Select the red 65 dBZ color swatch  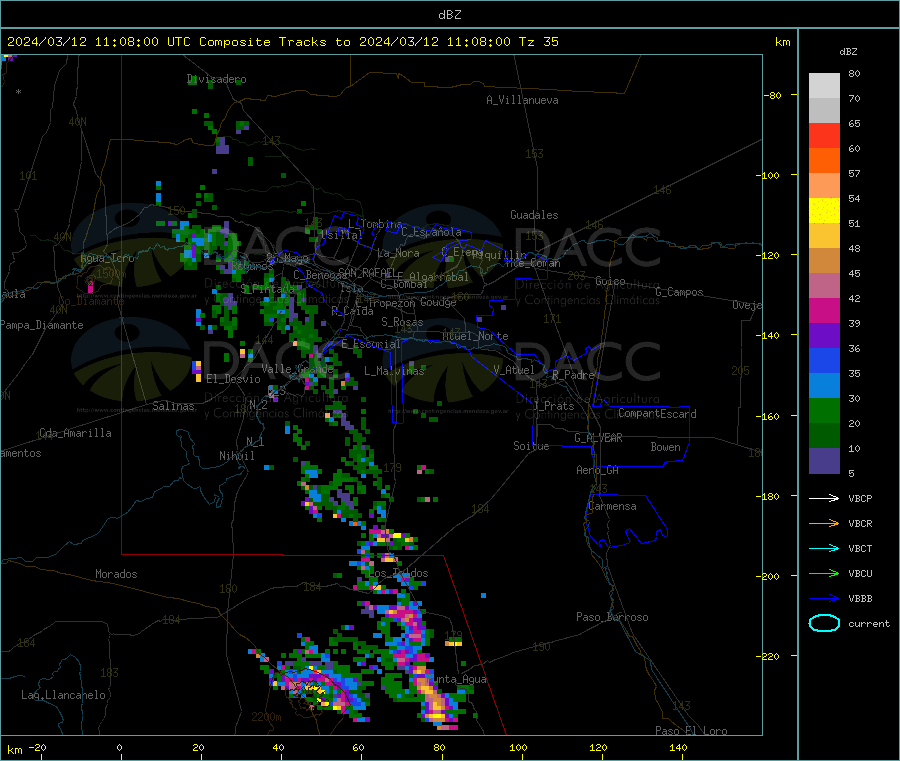824,135
